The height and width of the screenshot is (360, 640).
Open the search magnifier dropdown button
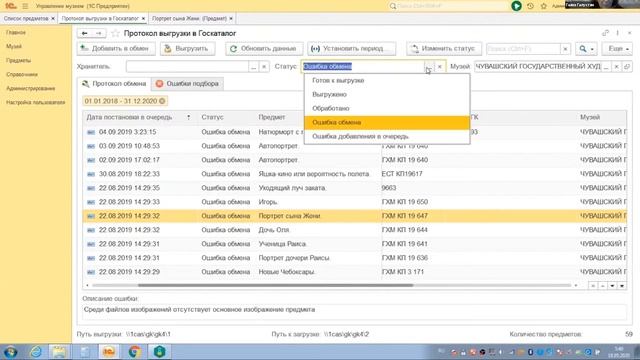pyautogui.click(x=587, y=49)
